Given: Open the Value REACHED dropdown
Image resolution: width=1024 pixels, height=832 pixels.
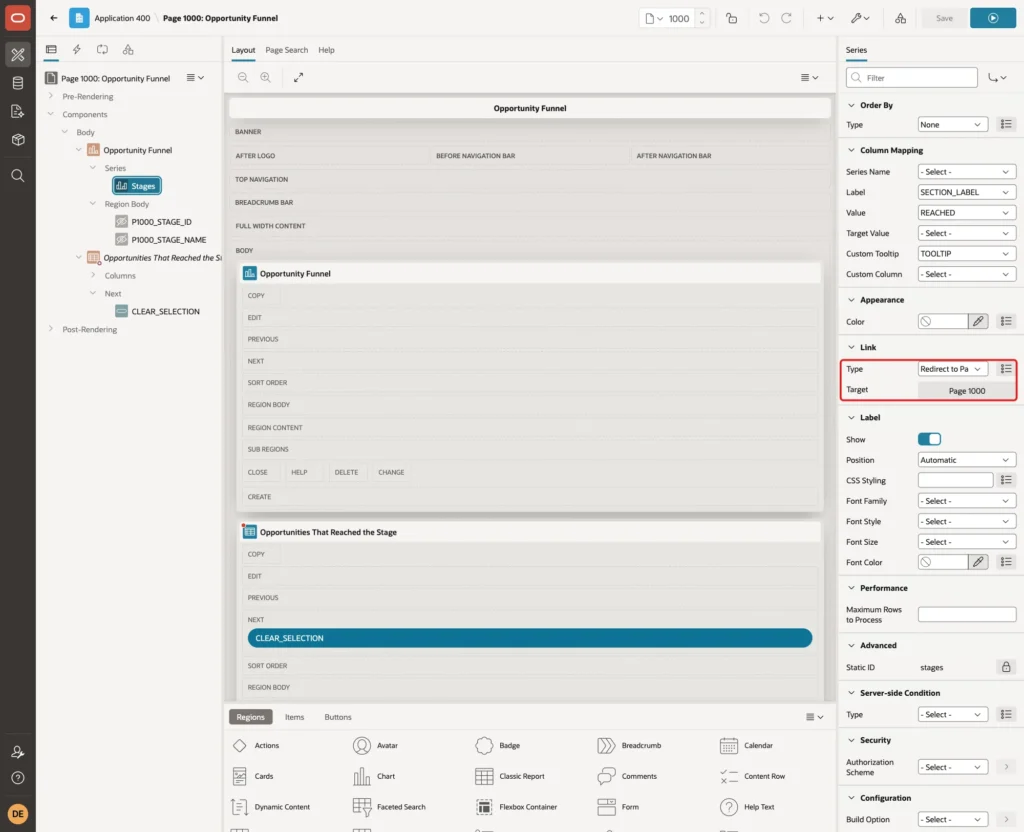Looking at the screenshot, I should (966, 213).
